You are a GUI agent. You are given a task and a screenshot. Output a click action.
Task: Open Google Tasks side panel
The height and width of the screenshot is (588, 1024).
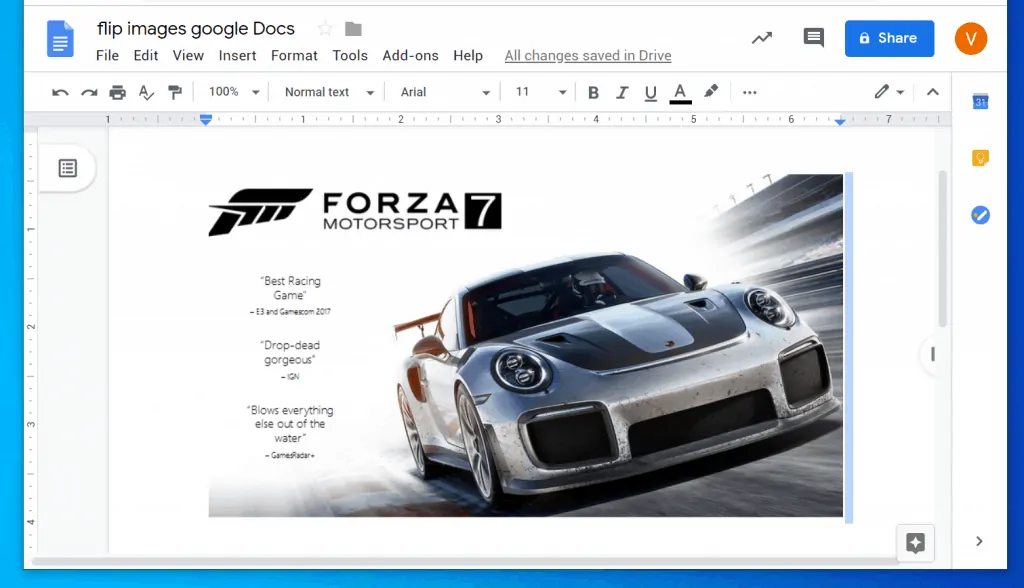[980, 215]
